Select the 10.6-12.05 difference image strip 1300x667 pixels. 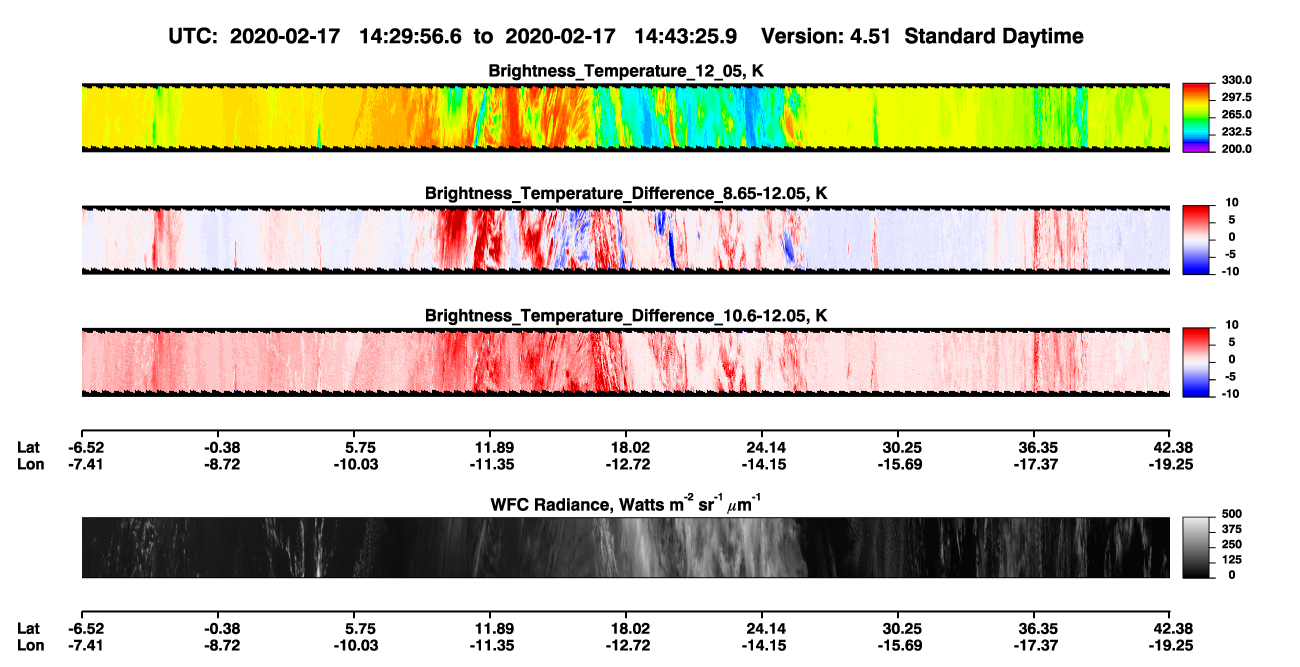point(626,363)
